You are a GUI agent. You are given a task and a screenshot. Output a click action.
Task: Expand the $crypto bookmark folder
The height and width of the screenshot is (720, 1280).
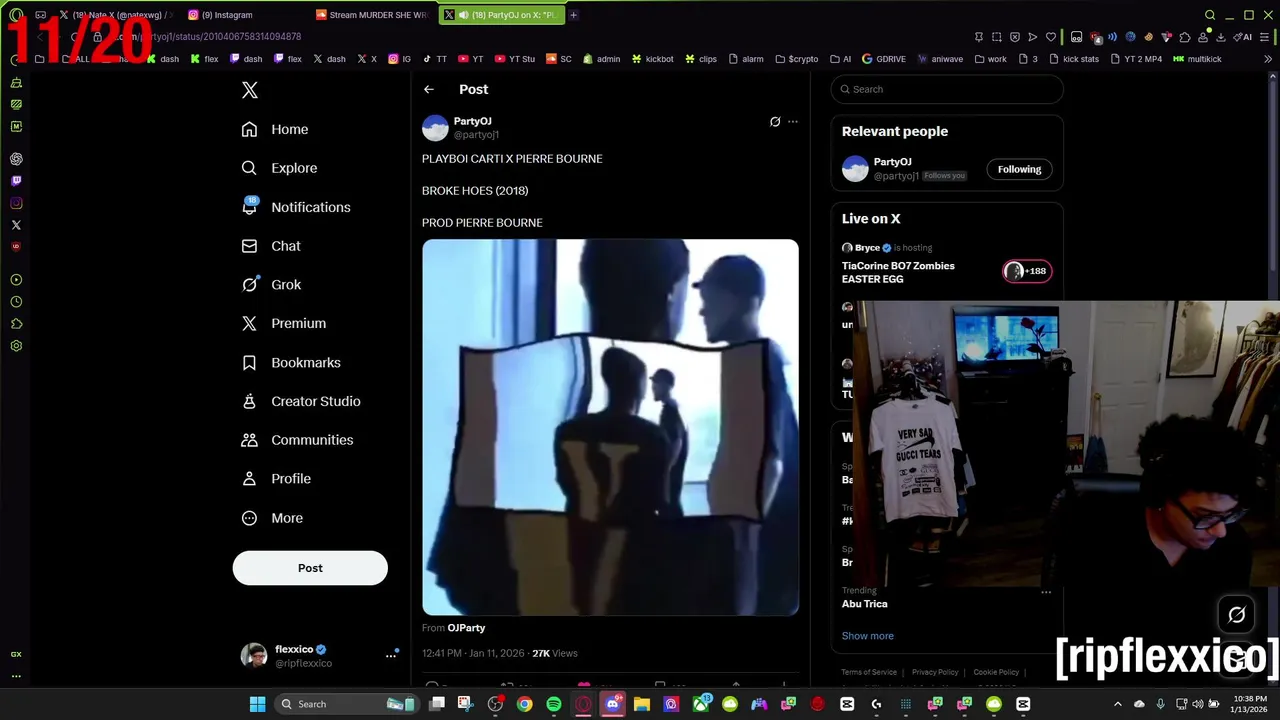click(796, 59)
